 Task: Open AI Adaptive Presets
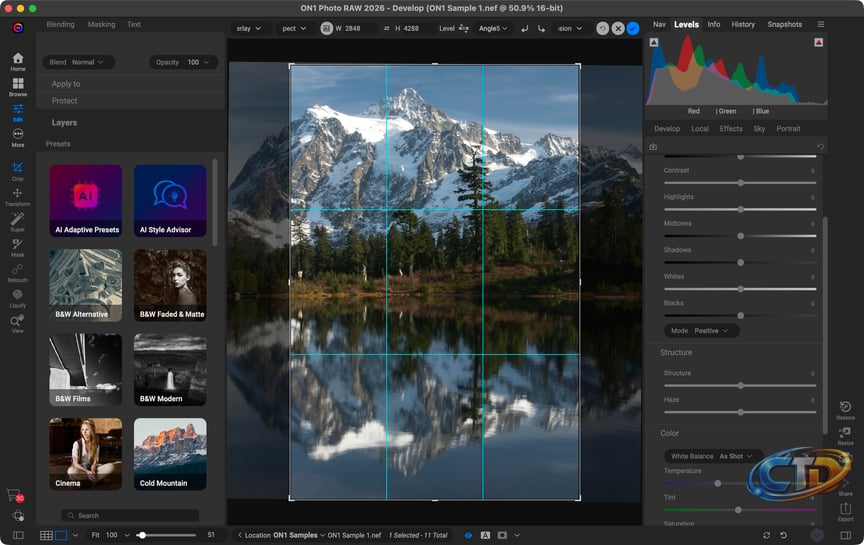pos(85,201)
